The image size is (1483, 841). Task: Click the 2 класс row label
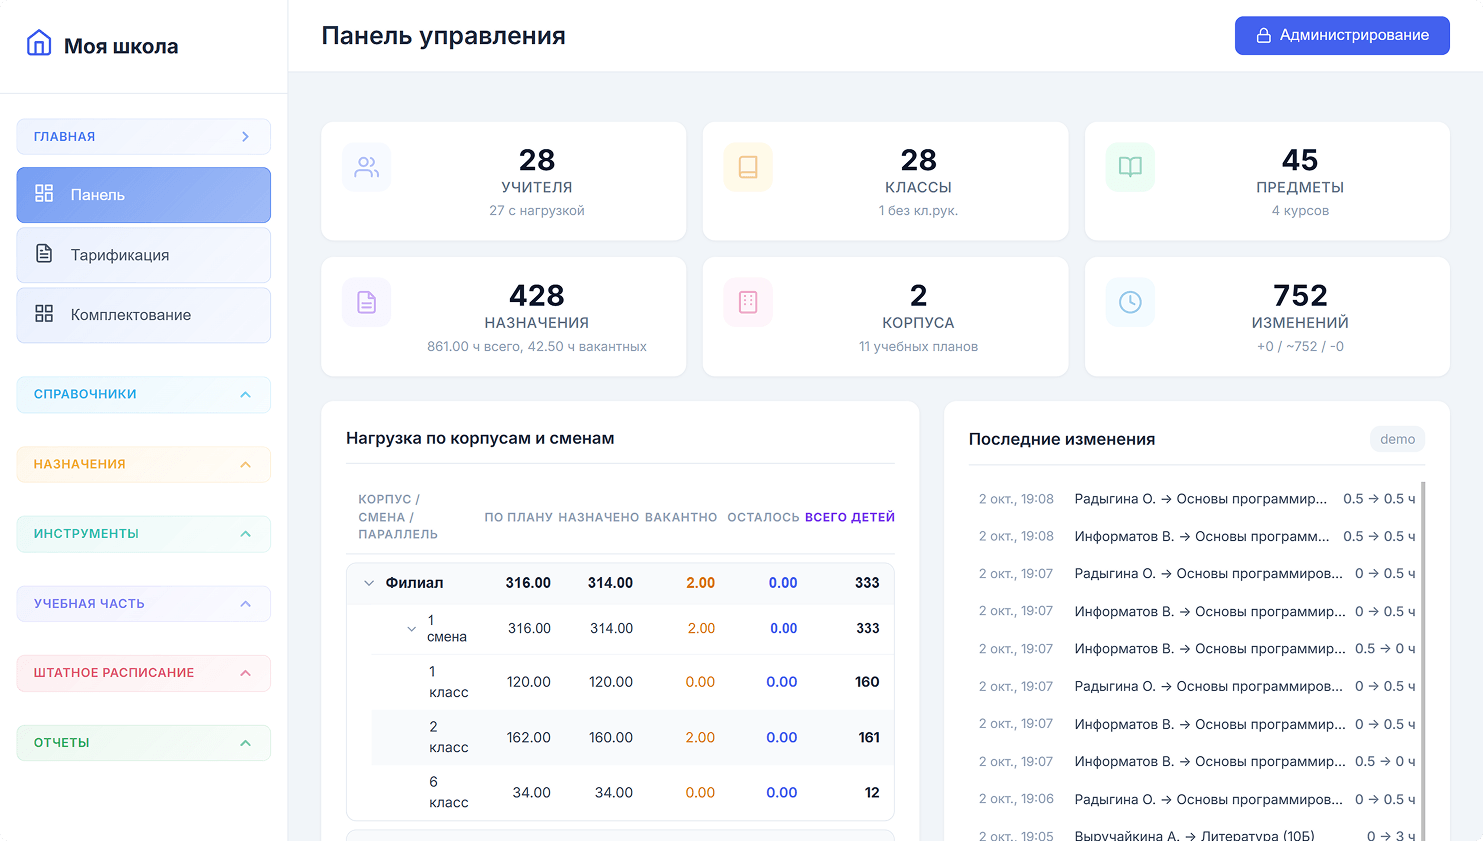(448, 737)
